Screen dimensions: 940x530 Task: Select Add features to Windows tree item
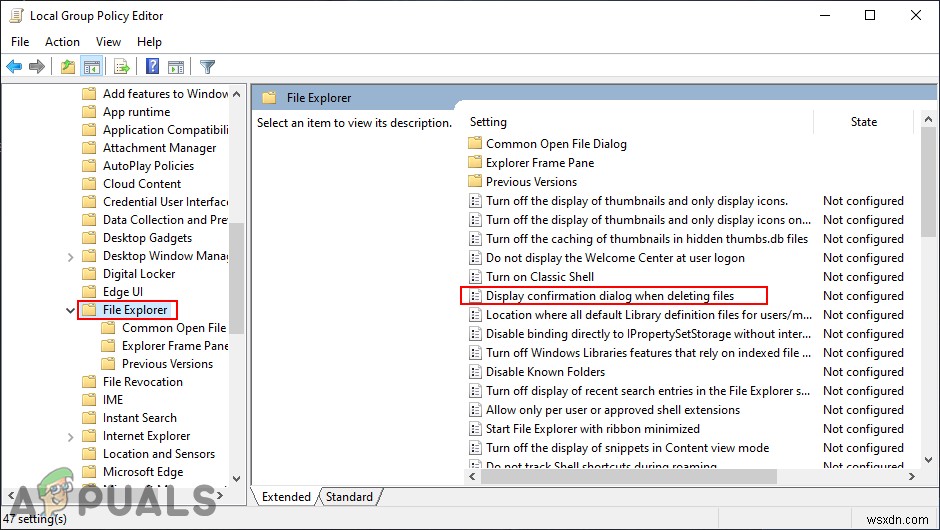pos(165,94)
